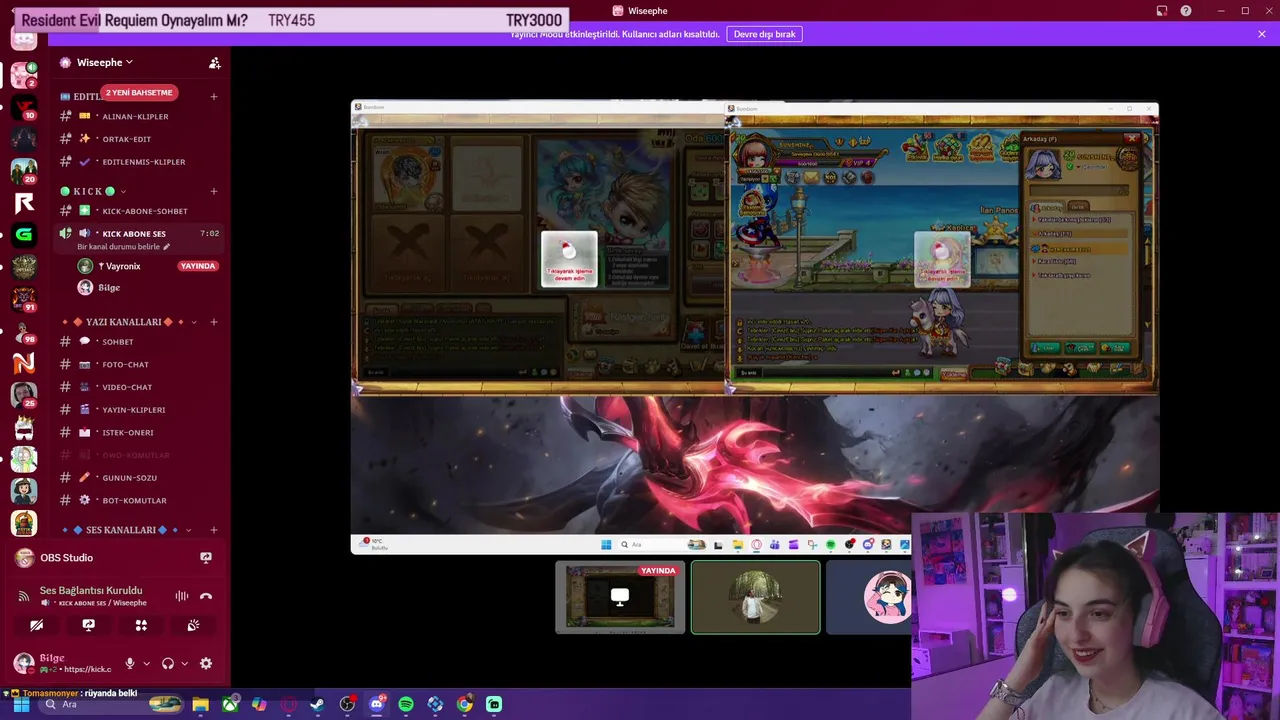
Task: Open the orange N logo server
Action: pos(24,363)
